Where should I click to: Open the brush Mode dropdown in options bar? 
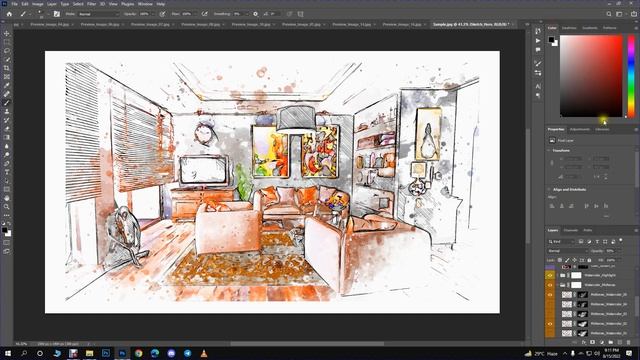coord(99,14)
